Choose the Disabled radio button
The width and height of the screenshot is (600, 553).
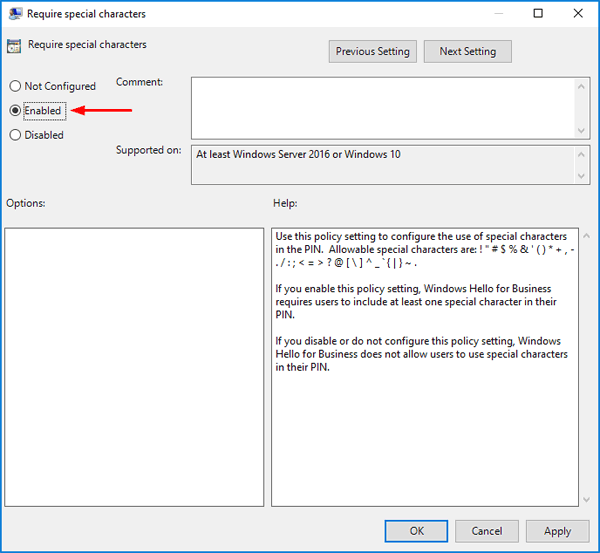pos(15,135)
